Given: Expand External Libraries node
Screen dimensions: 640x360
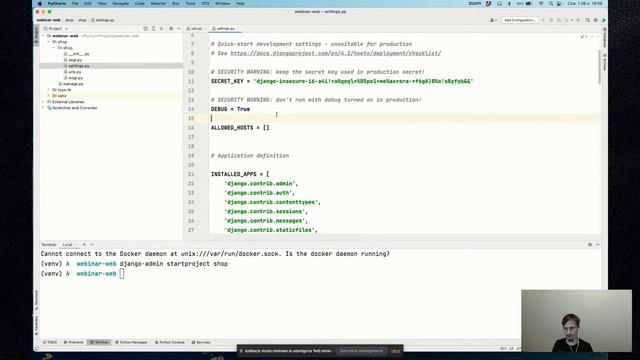Looking at the screenshot, I should coord(43,102).
